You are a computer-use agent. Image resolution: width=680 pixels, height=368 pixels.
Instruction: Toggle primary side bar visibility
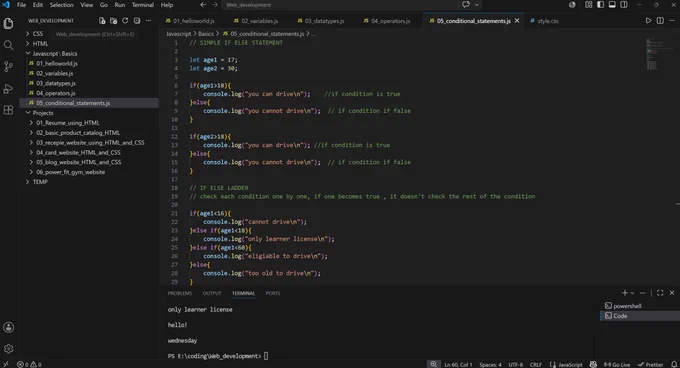[600, 5]
